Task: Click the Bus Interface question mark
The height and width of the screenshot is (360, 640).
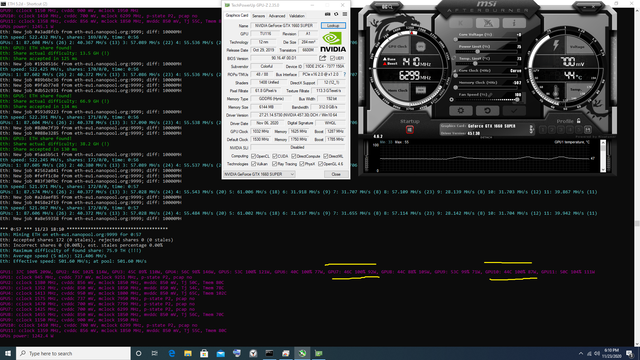Action: pos(344,74)
